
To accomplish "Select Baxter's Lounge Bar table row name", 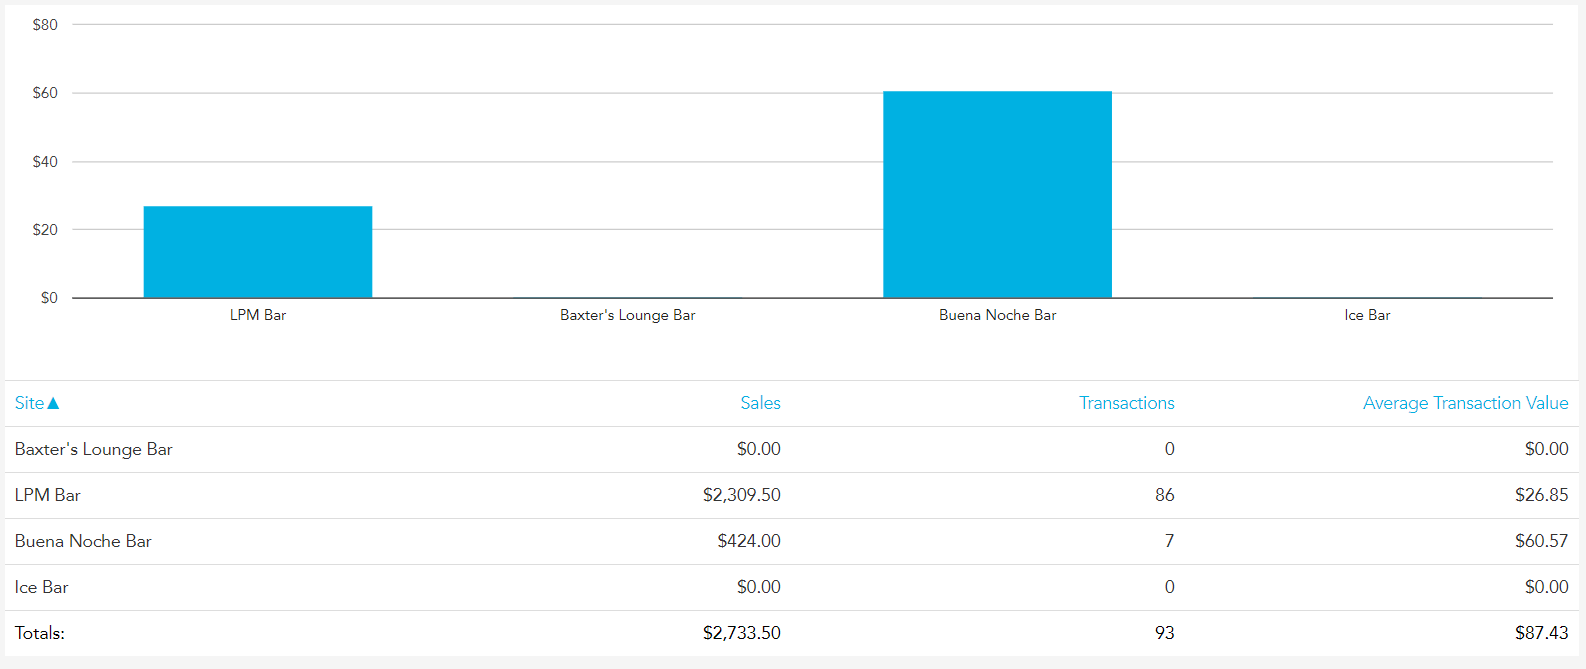I will 93,449.
